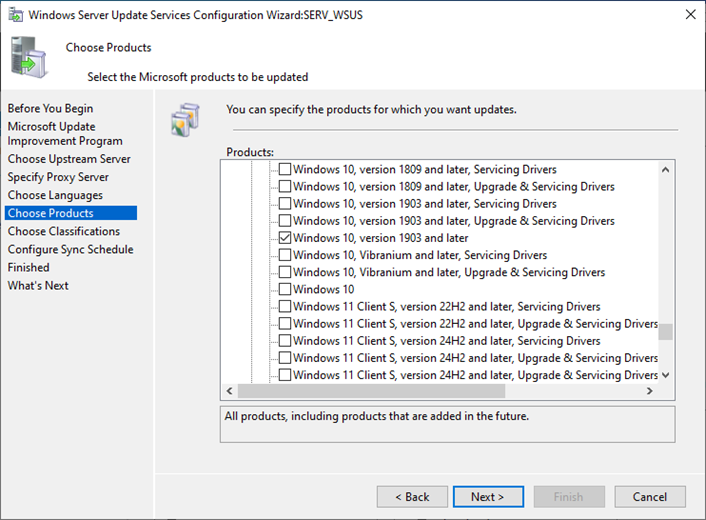This screenshot has width=706, height=520.
Task: Click the 'All products, including products' description text
Action: [x=376, y=416]
